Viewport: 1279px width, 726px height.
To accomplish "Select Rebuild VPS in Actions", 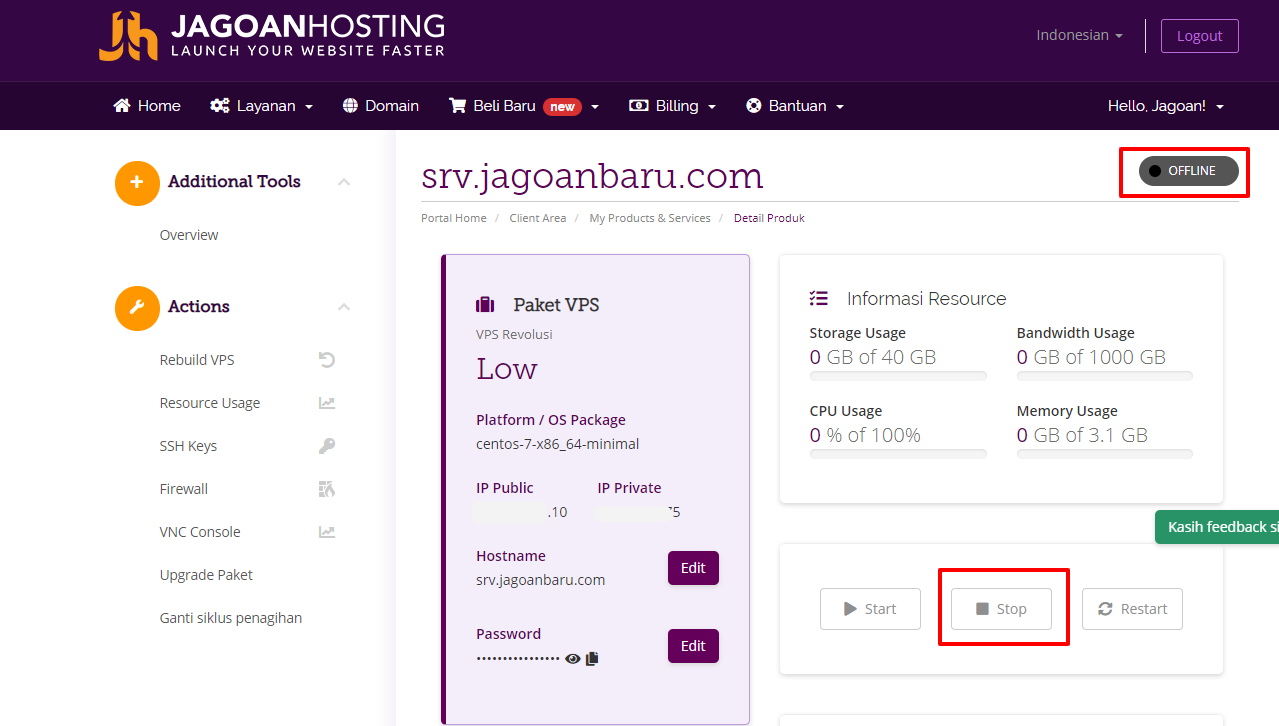I will (197, 360).
